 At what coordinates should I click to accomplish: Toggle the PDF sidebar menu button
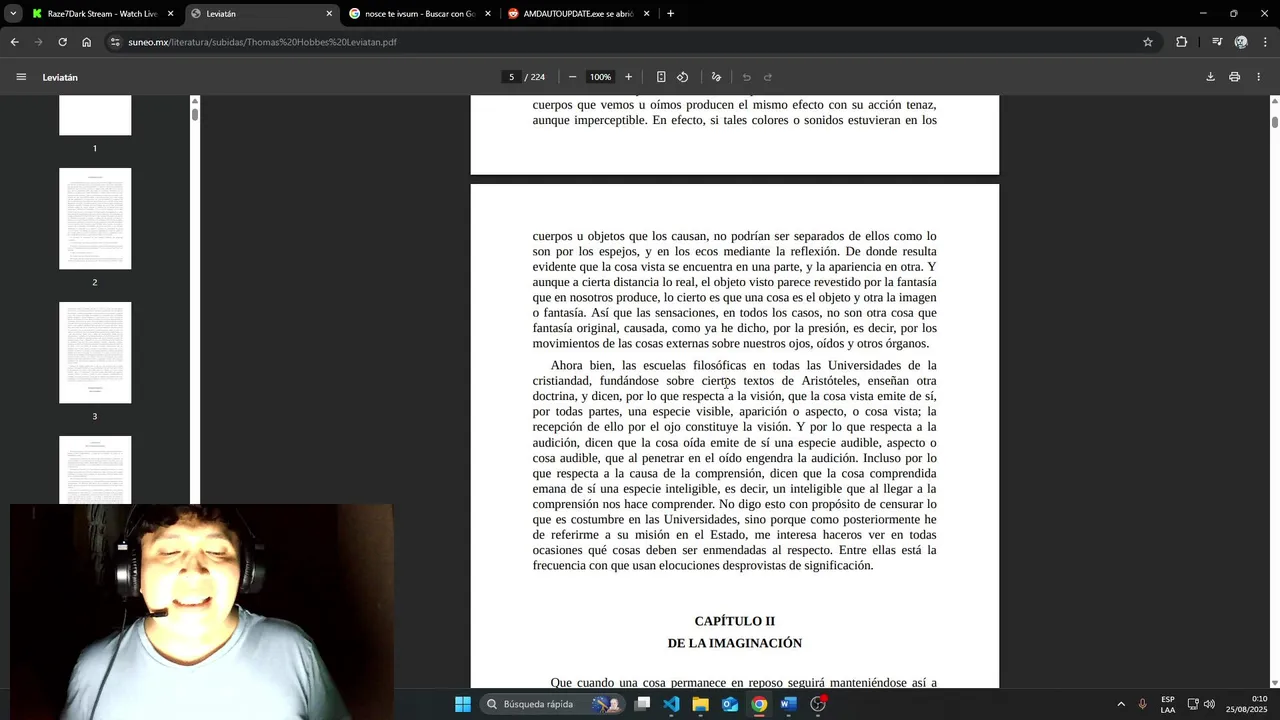pos(21,77)
